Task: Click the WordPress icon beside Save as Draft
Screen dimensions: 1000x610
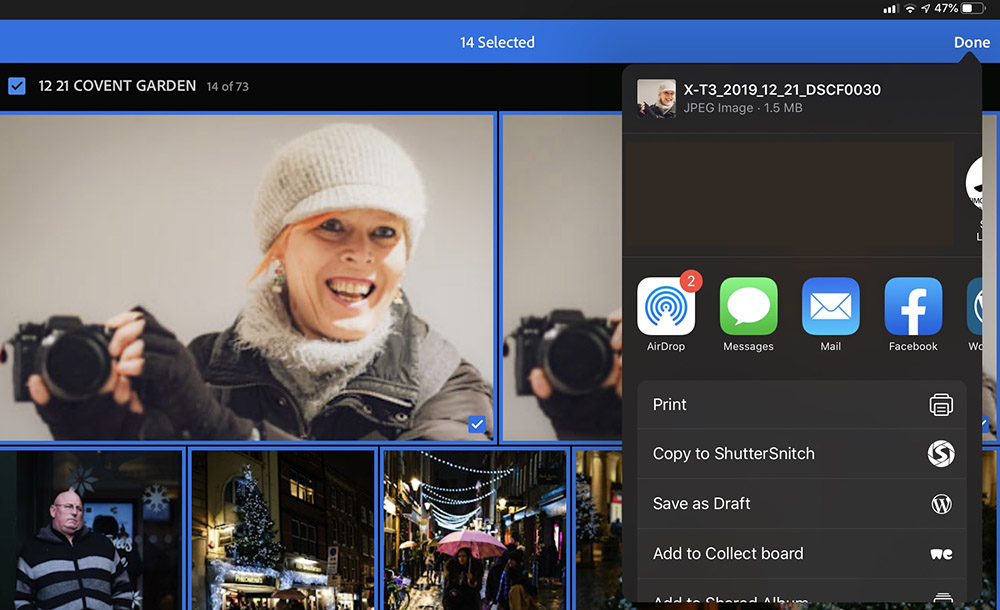Action: pyautogui.click(x=940, y=504)
